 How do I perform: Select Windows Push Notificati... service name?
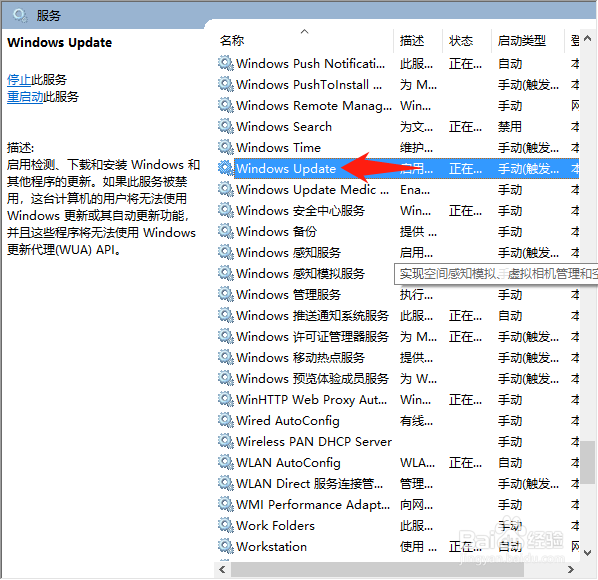click(x=310, y=63)
